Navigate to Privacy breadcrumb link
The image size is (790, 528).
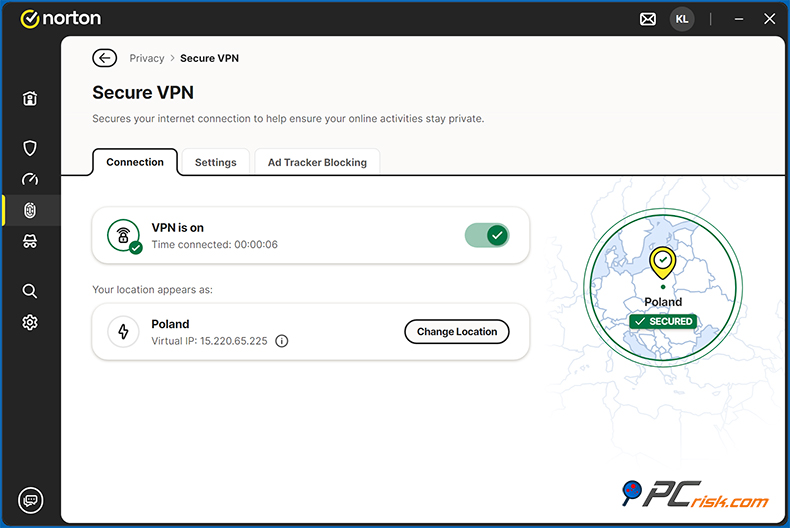147,58
